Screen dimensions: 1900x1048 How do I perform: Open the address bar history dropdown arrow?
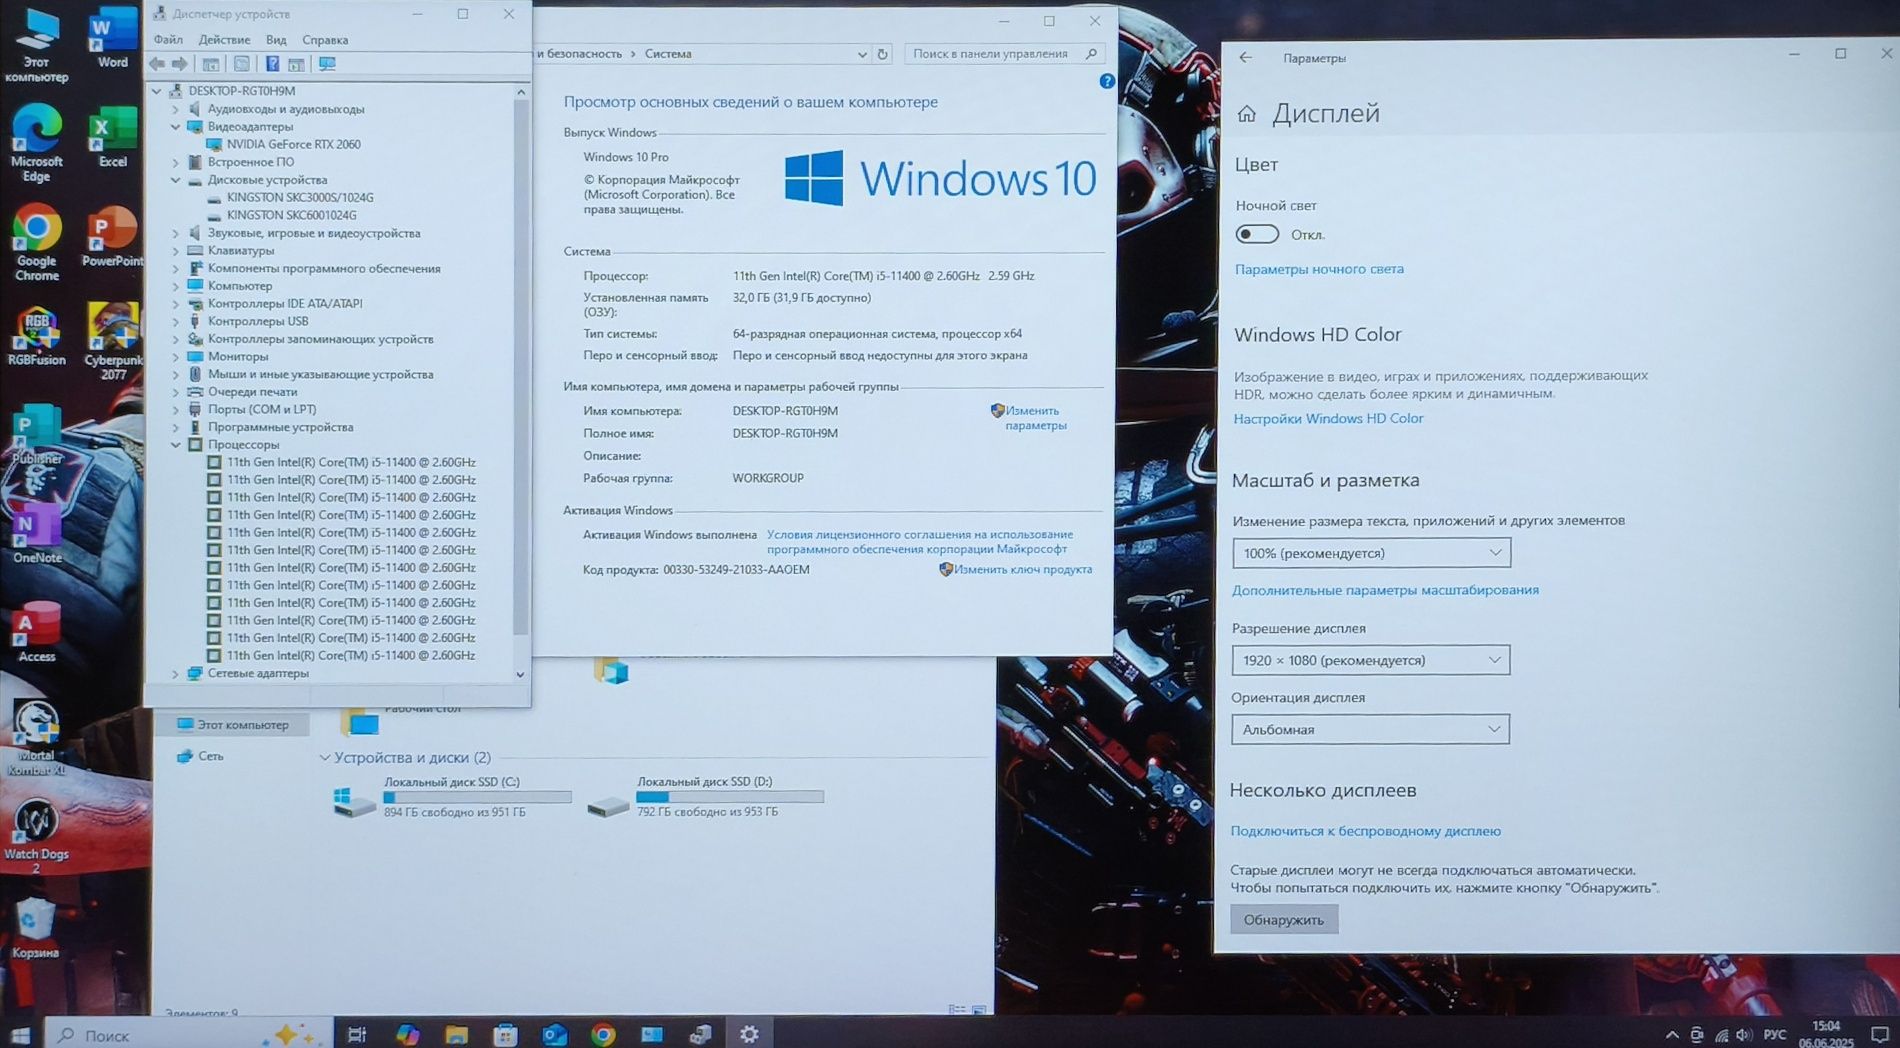(x=862, y=54)
